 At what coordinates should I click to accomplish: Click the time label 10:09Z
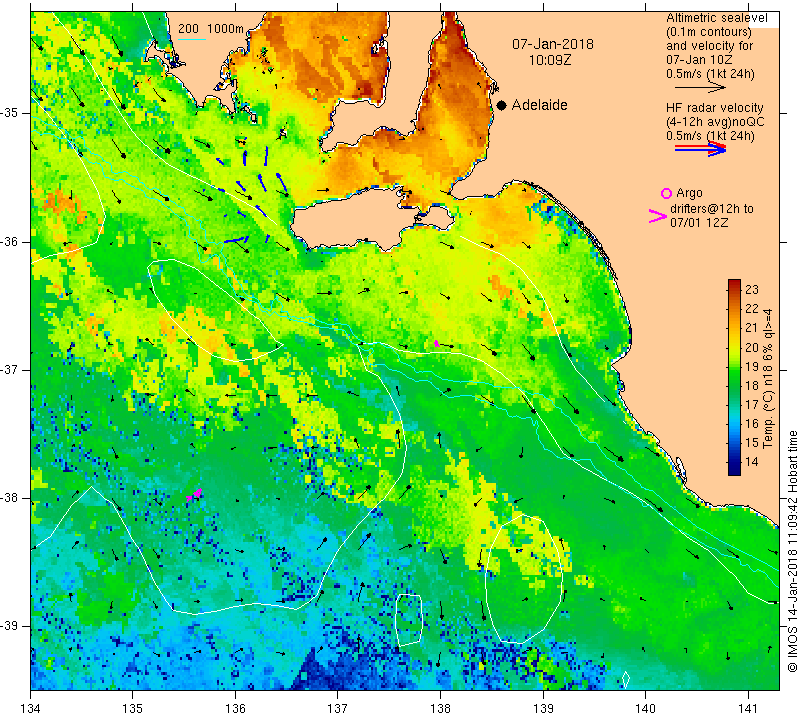pos(549,60)
